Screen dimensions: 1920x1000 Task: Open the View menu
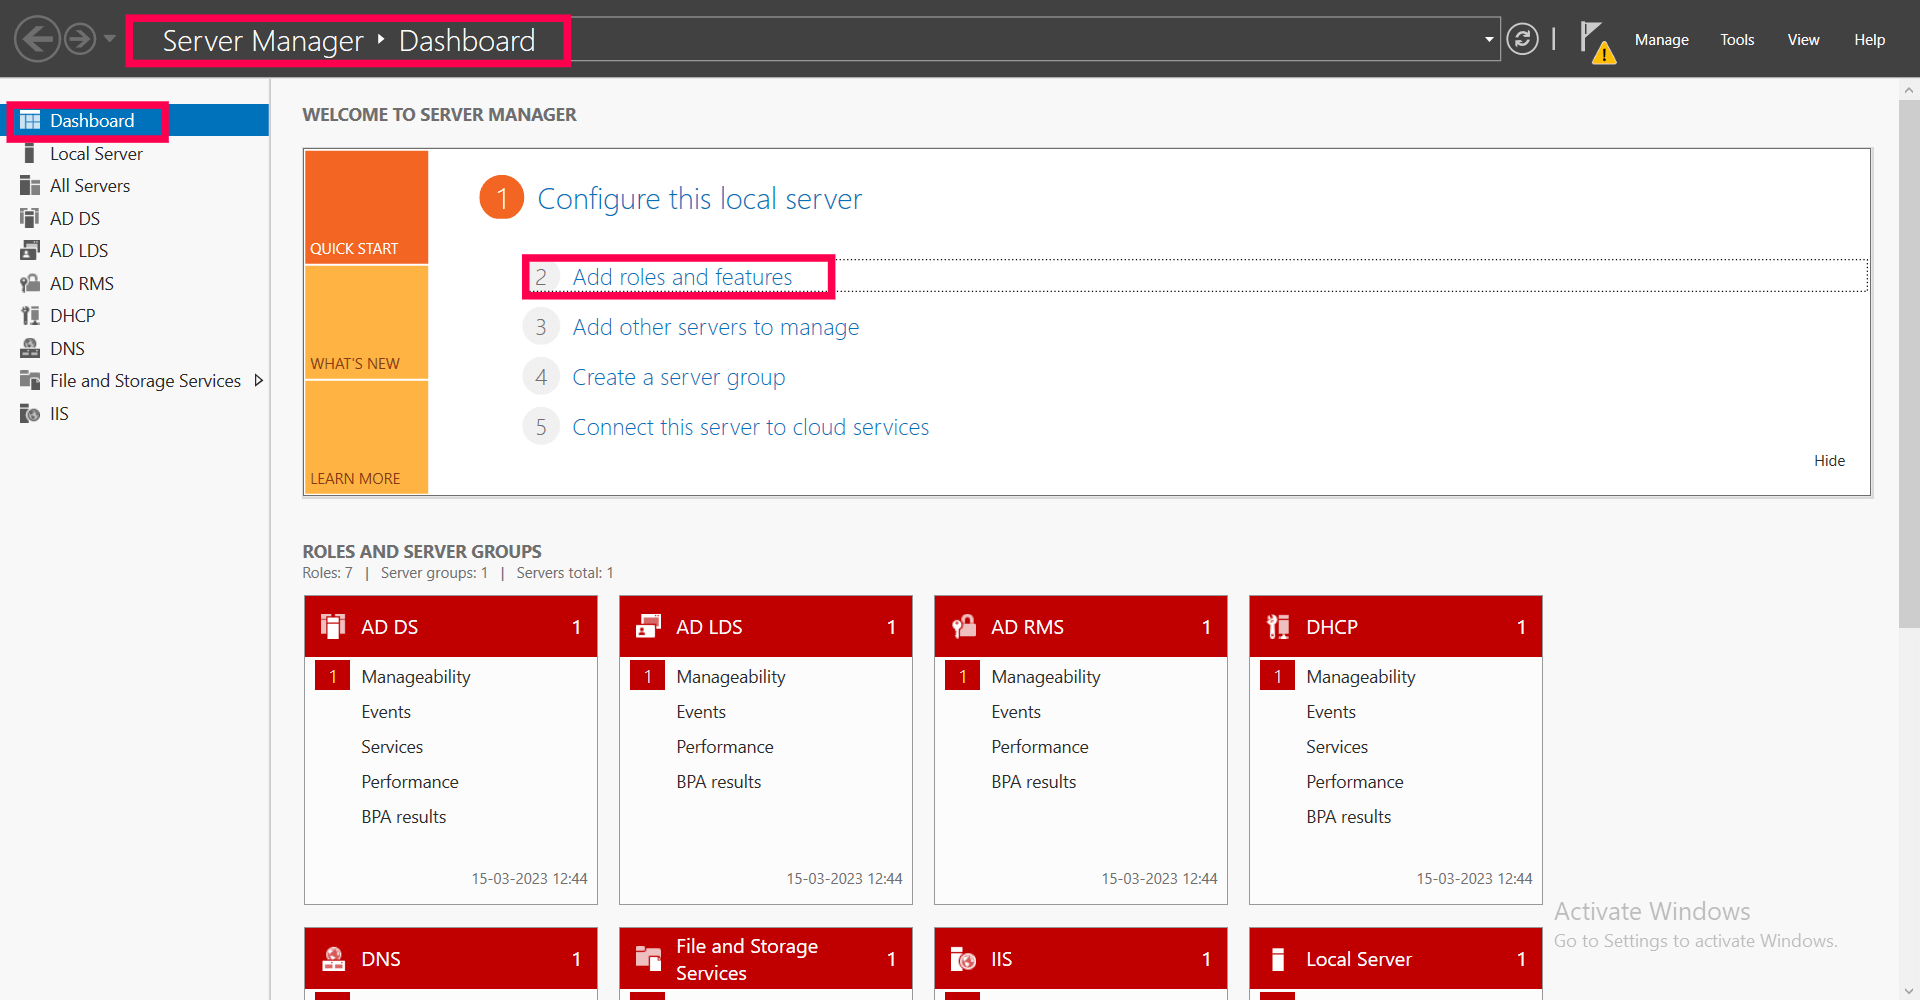(1803, 40)
